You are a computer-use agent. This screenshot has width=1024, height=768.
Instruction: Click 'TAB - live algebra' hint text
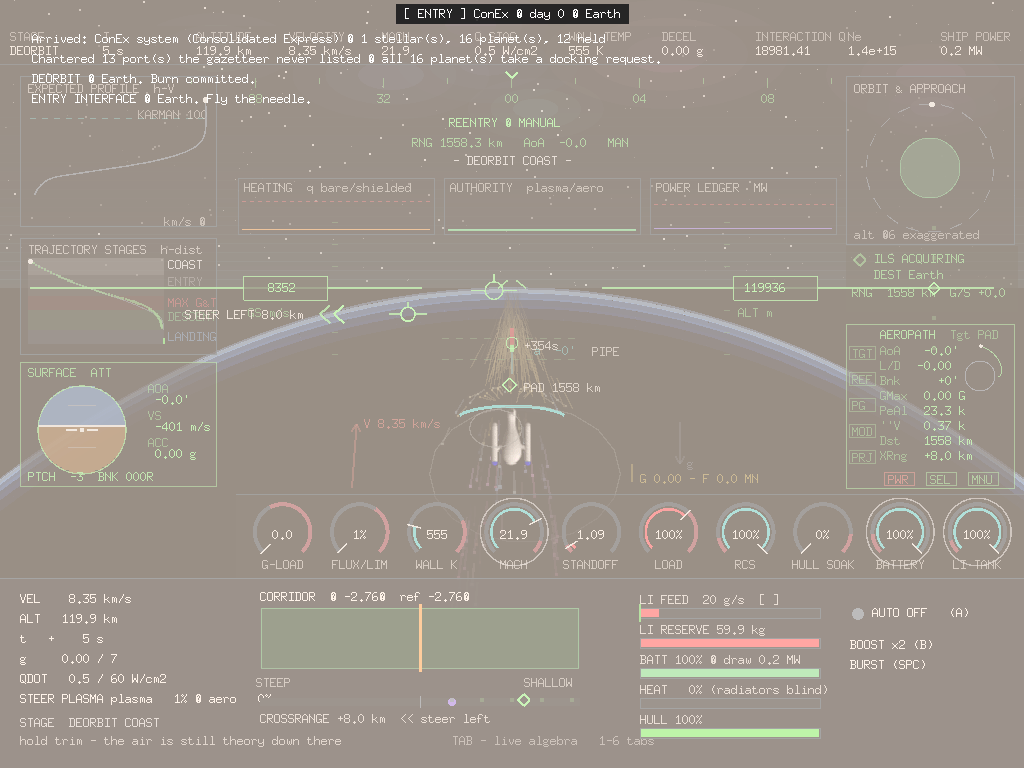click(515, 741)
